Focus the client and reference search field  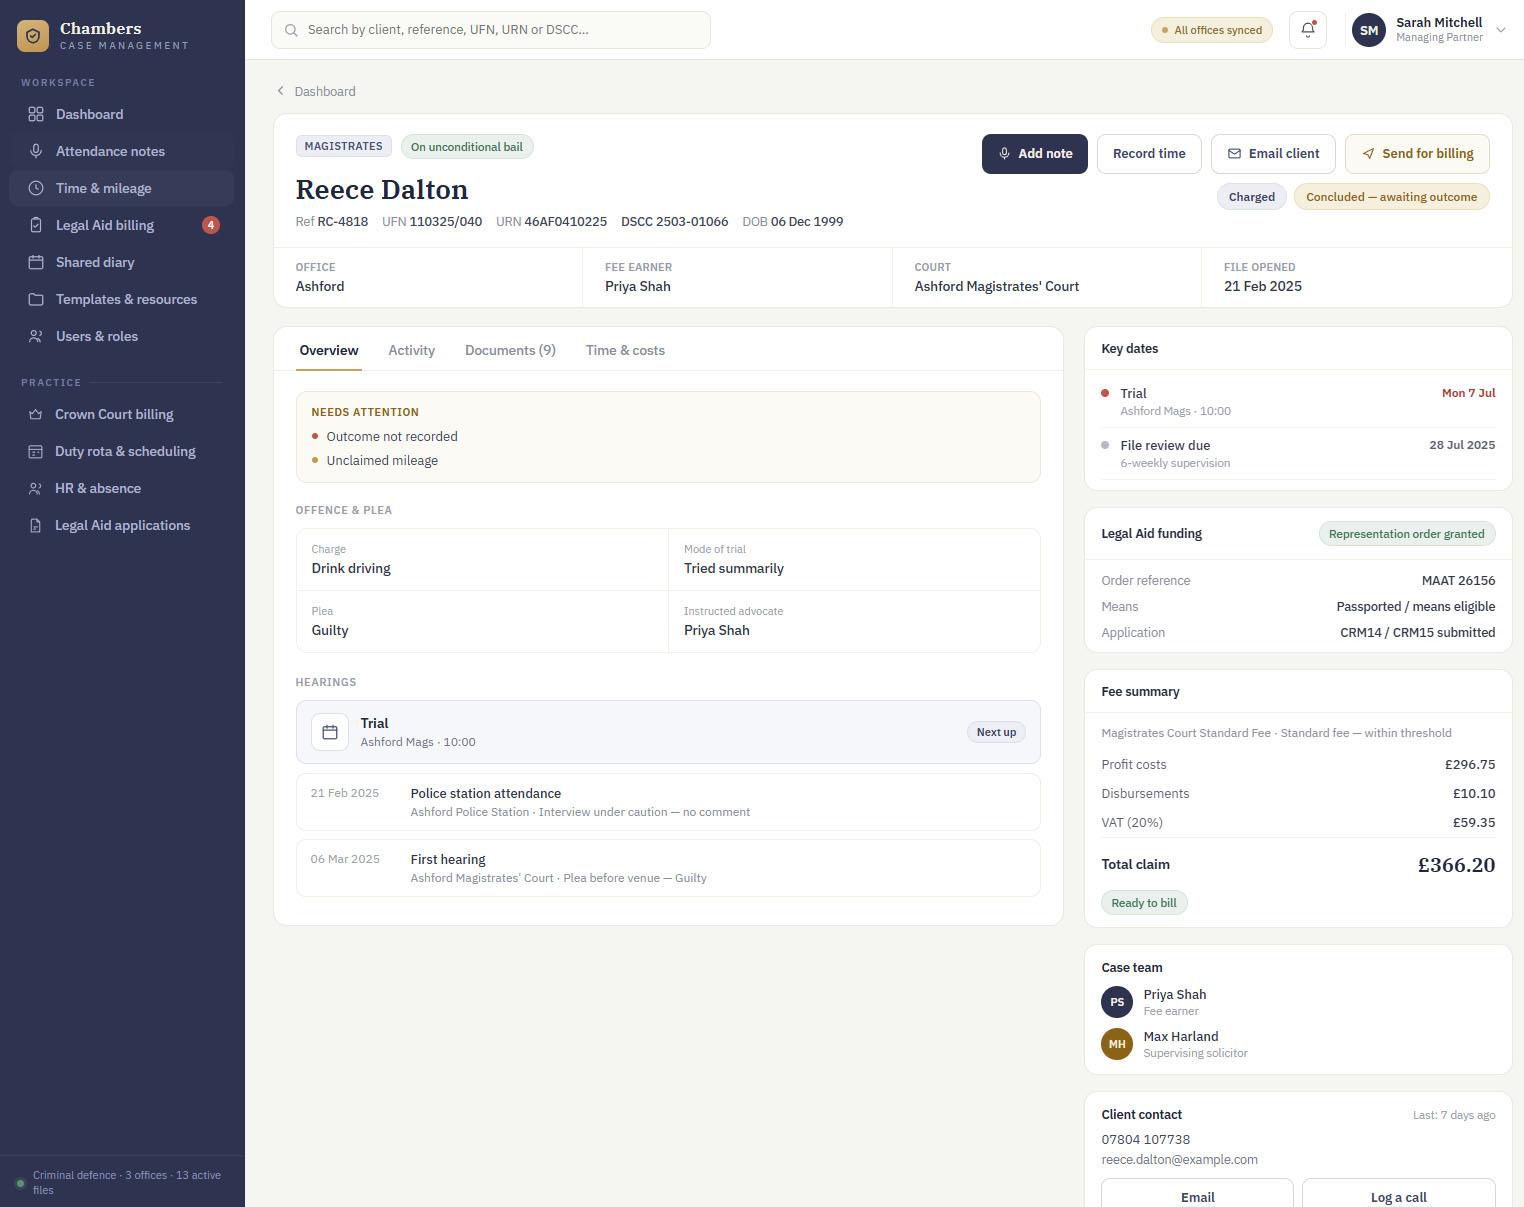coord(491,30)
